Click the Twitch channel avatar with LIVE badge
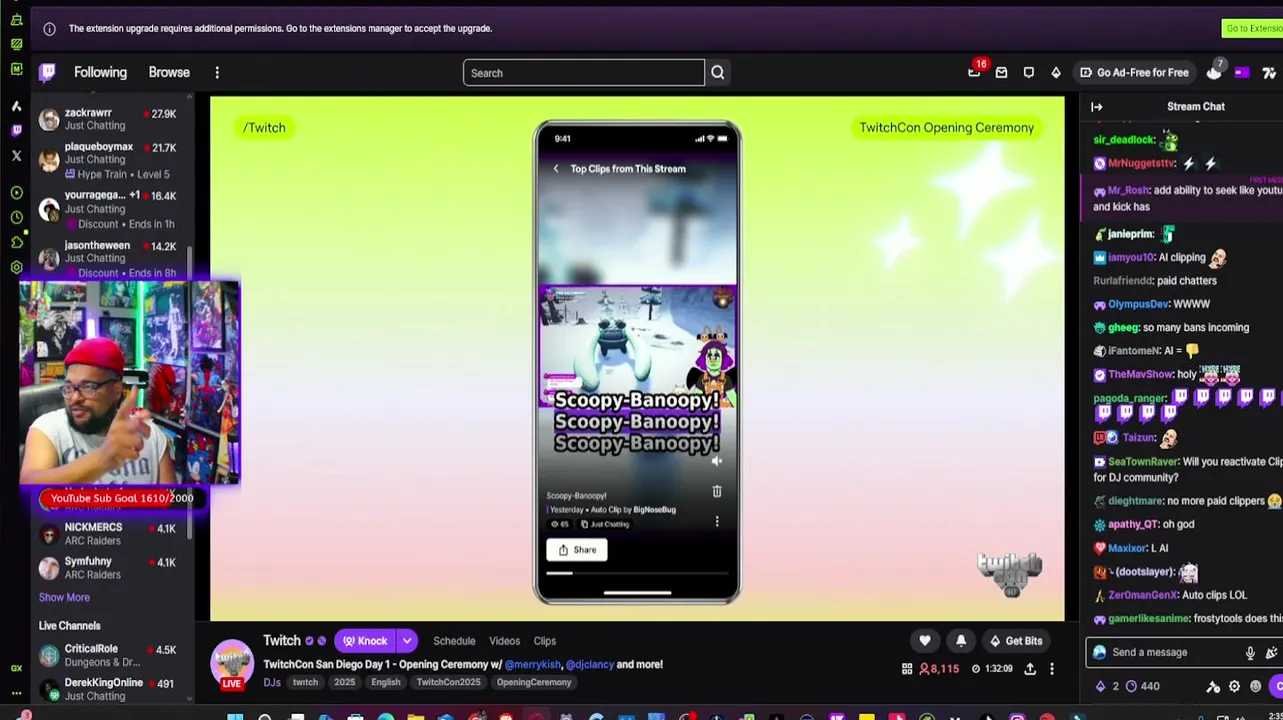Viewport: 1283px width, 720px height. 232,664
